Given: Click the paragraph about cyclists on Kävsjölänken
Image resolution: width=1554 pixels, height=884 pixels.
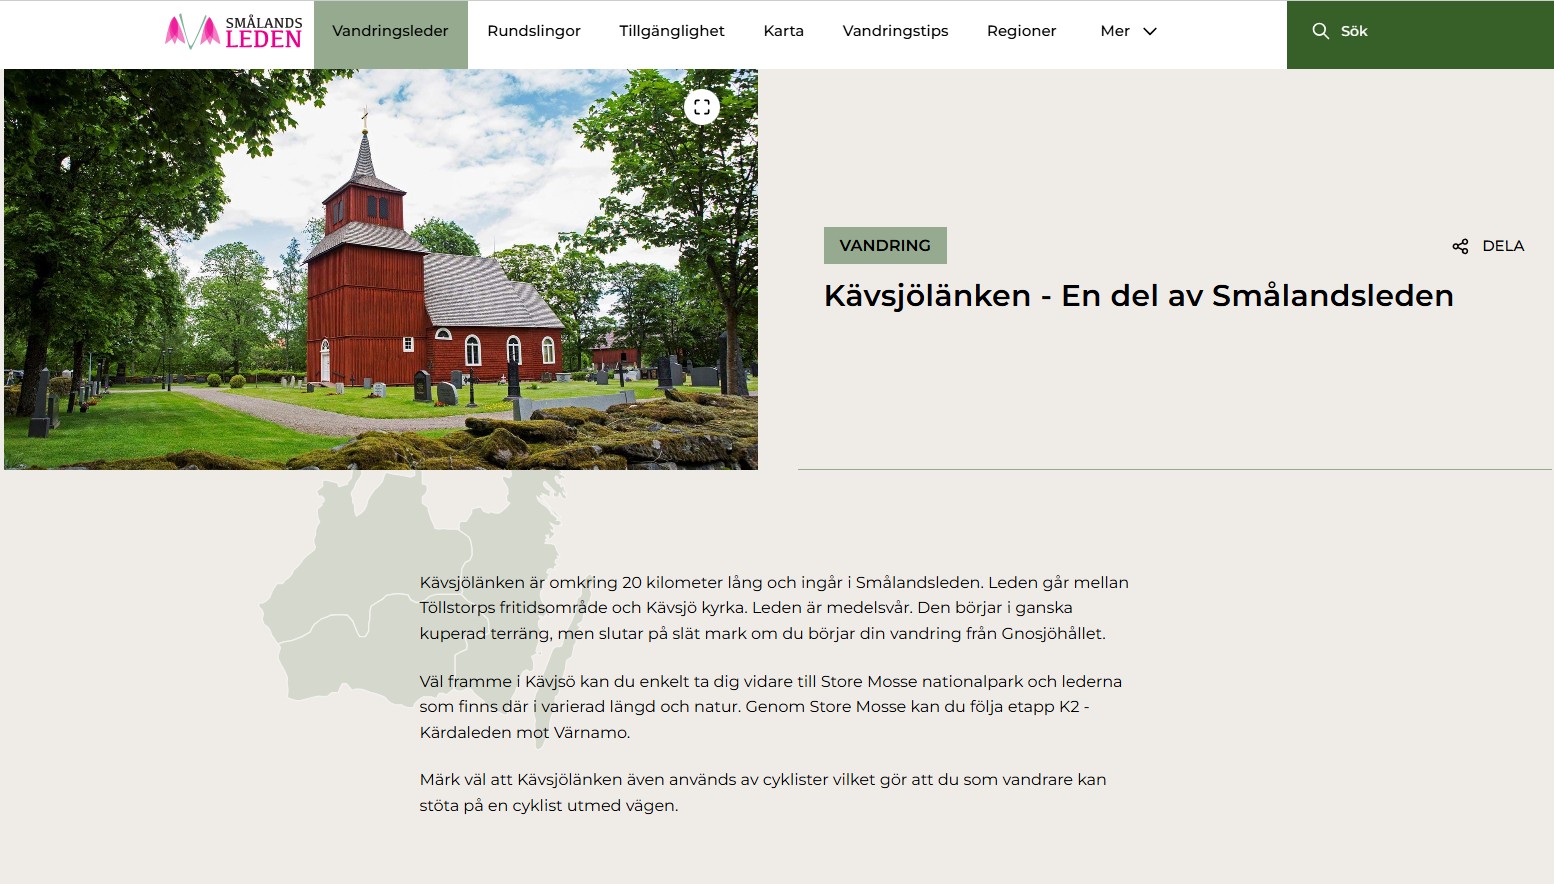Looking at the screenshot, I should (x=762, y=792).
